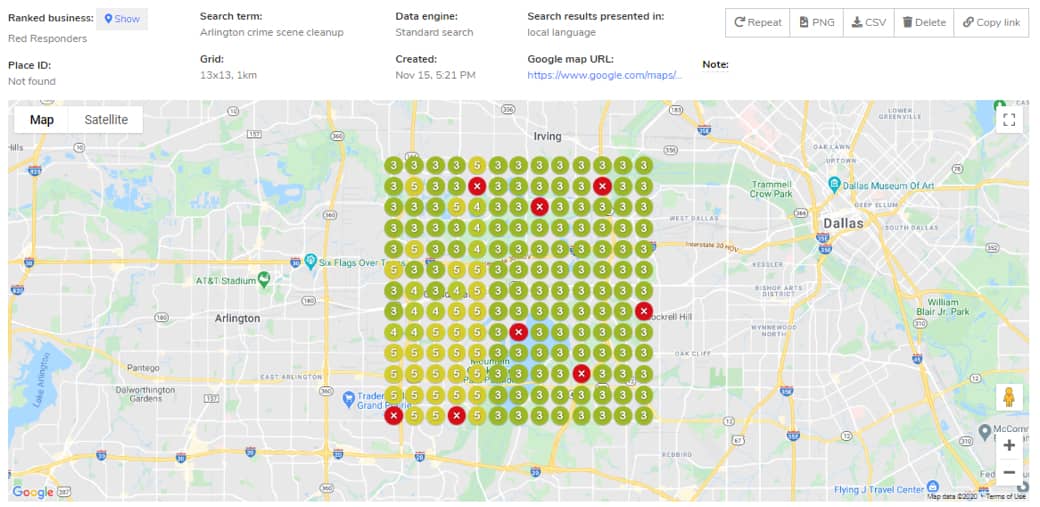
Task: Switch to Satellite map view
Action: coord(106,120)
